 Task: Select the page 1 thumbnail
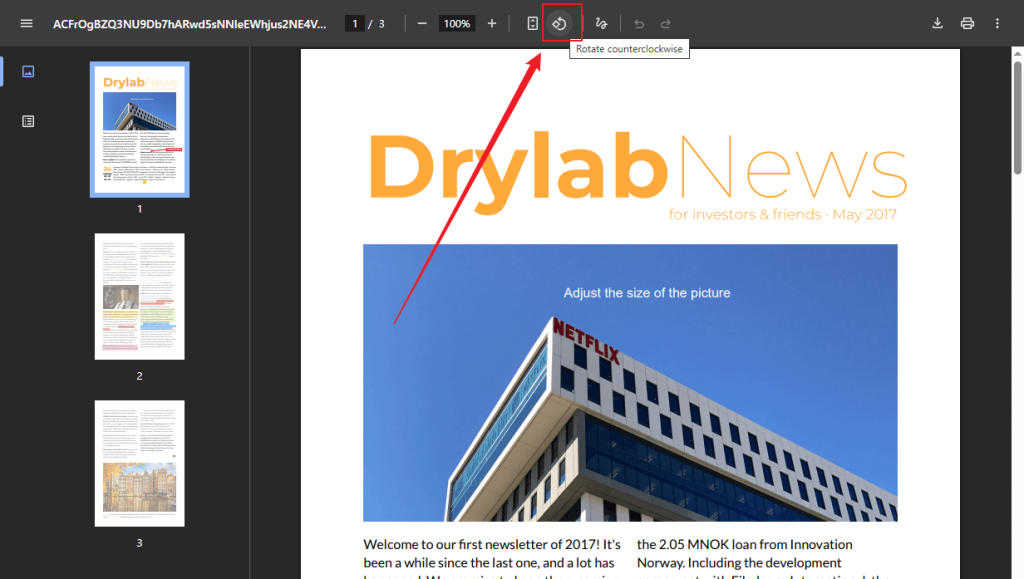click(139, 130)
